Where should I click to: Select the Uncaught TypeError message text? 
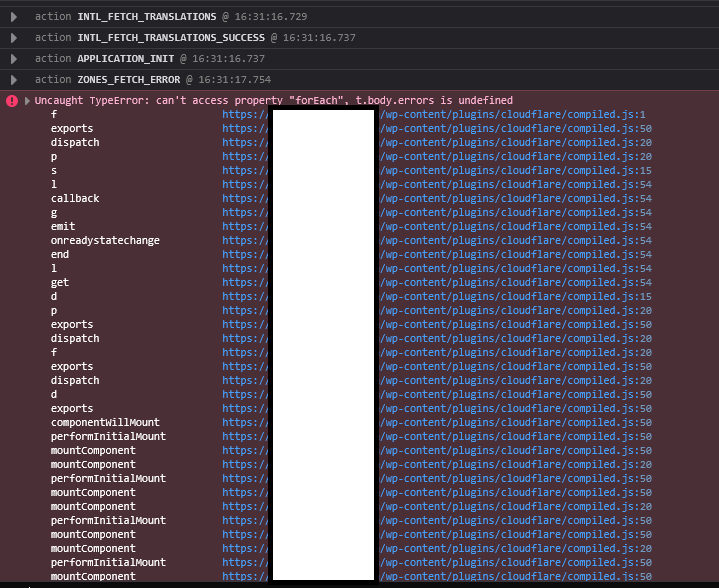click(274, 100)
